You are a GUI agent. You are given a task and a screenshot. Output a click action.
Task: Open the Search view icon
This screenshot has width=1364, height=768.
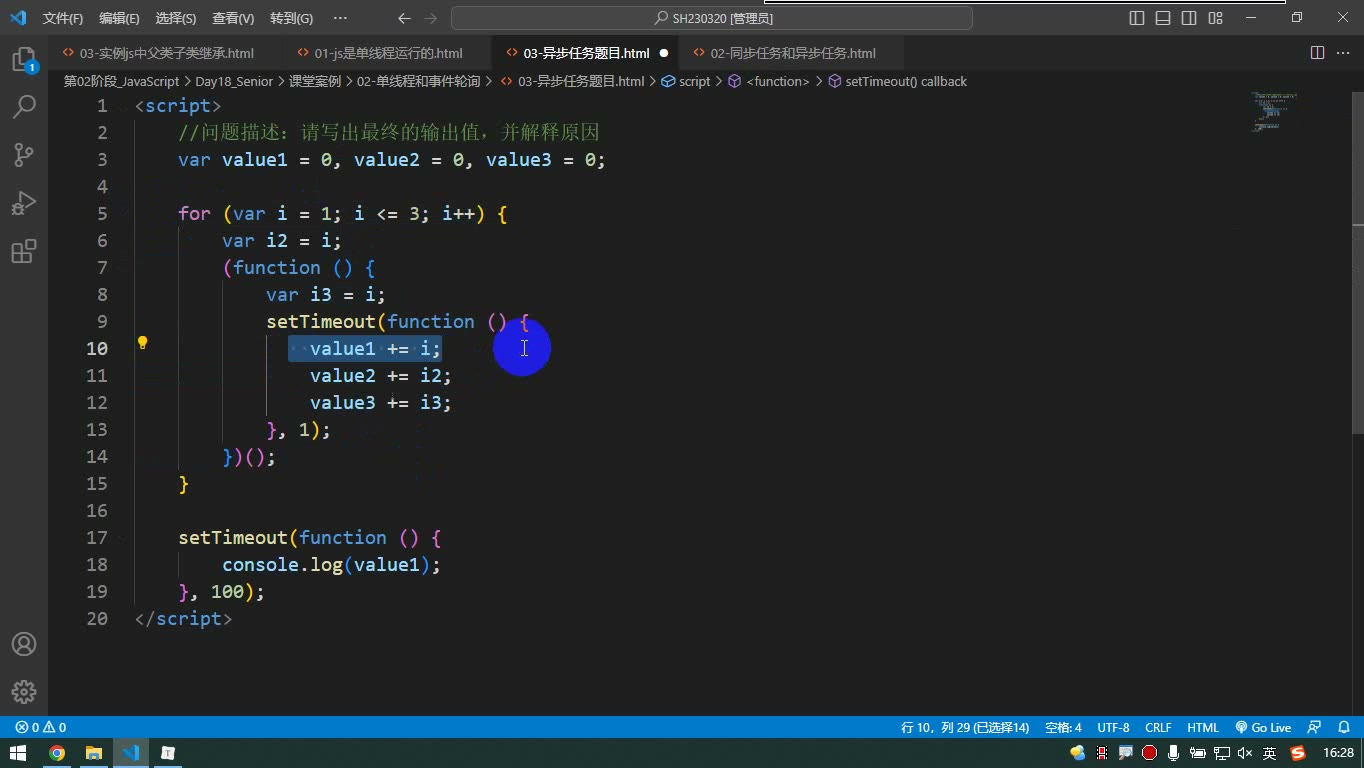coord(24,106)
